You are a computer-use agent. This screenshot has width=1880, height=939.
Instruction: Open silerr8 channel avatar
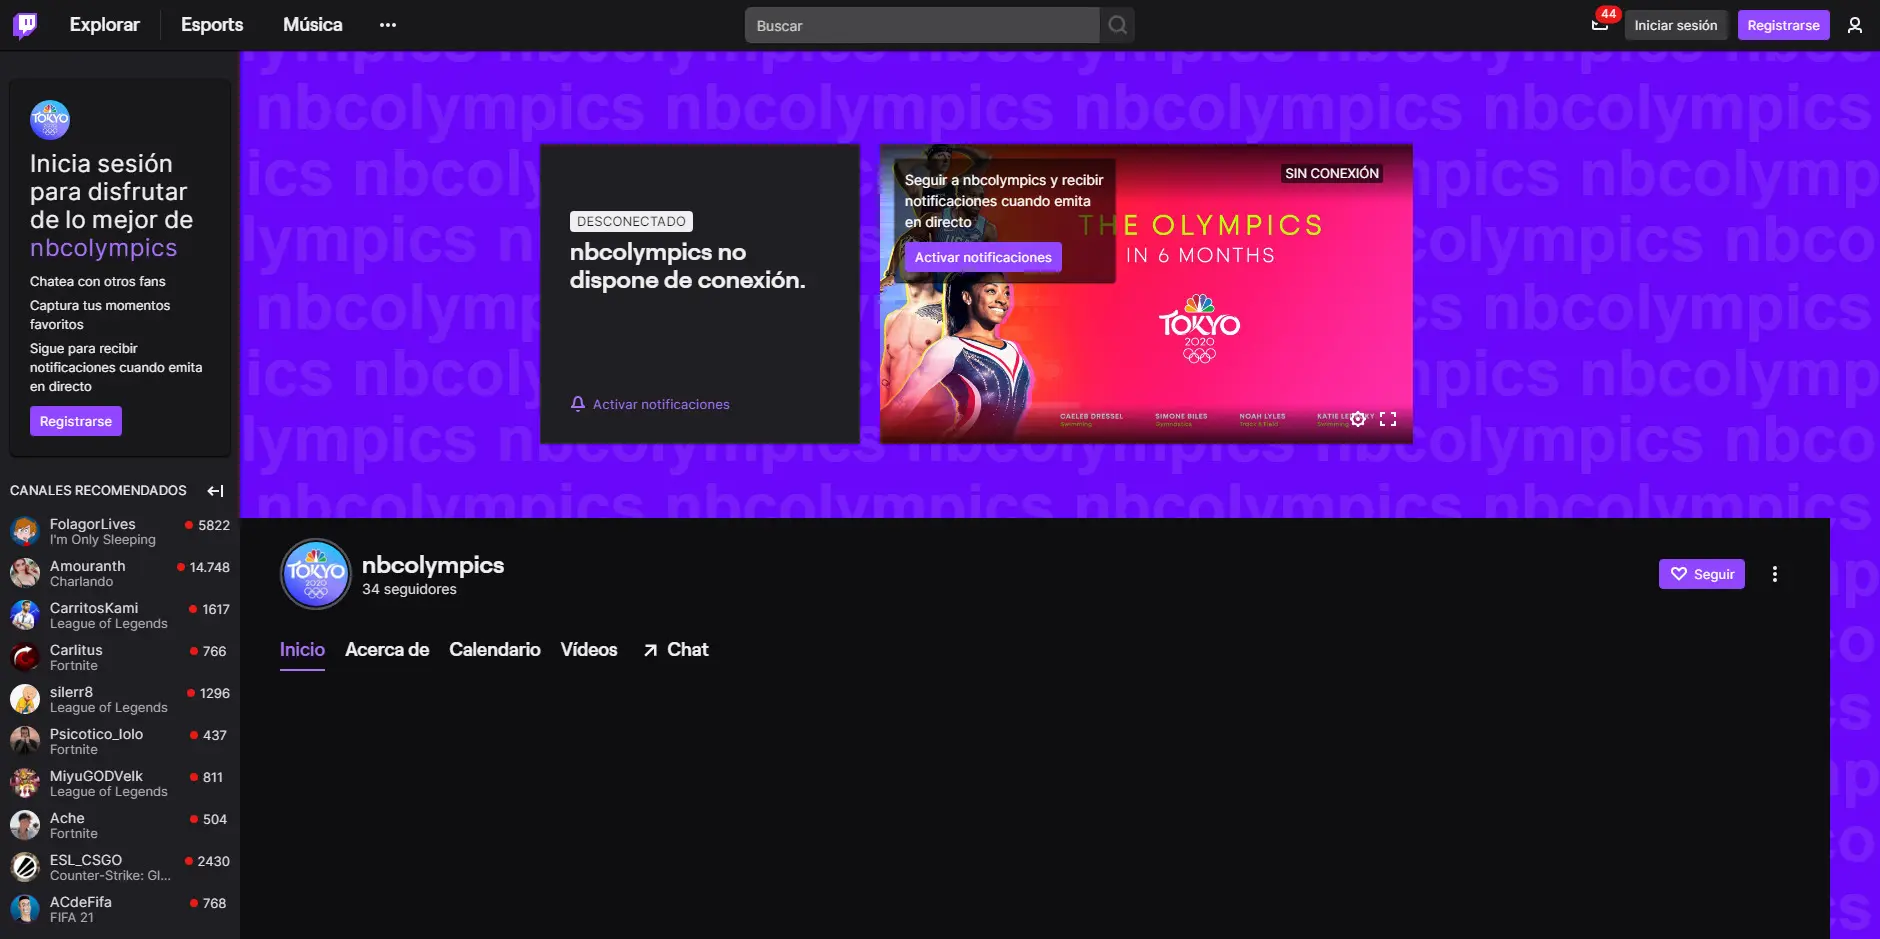coord(25,699)
